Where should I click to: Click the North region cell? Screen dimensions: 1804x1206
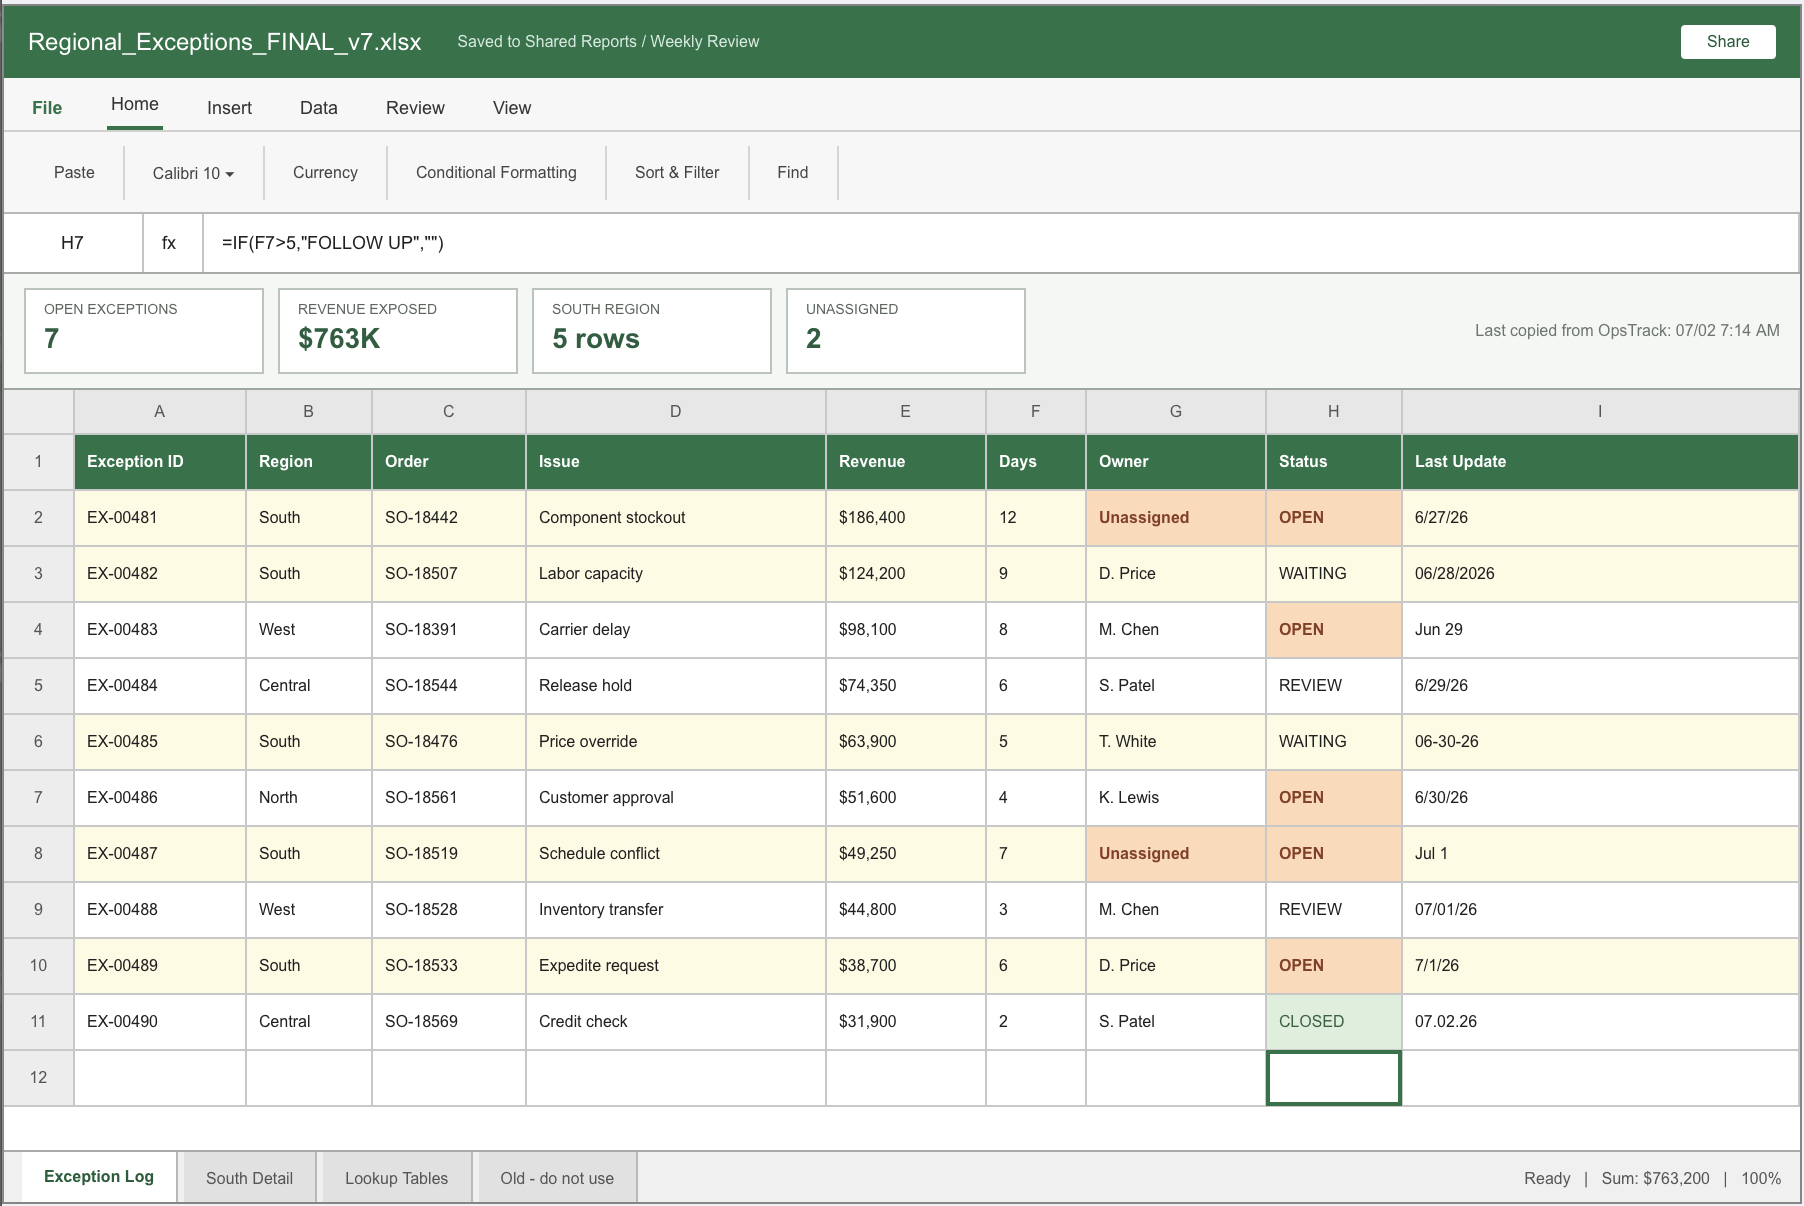[309, 797]
